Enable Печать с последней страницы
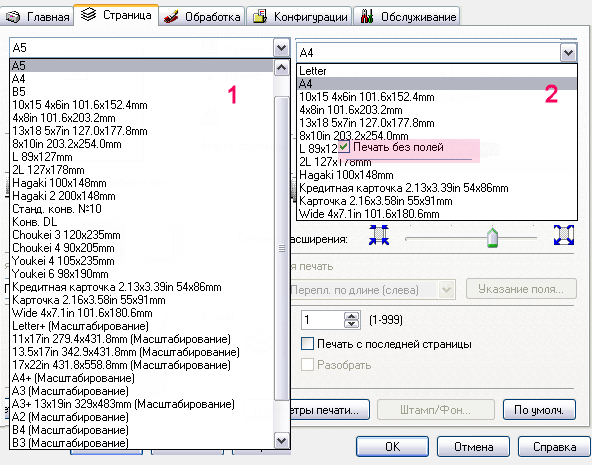This screenshot has width=592, height=465. click(307, 344)
